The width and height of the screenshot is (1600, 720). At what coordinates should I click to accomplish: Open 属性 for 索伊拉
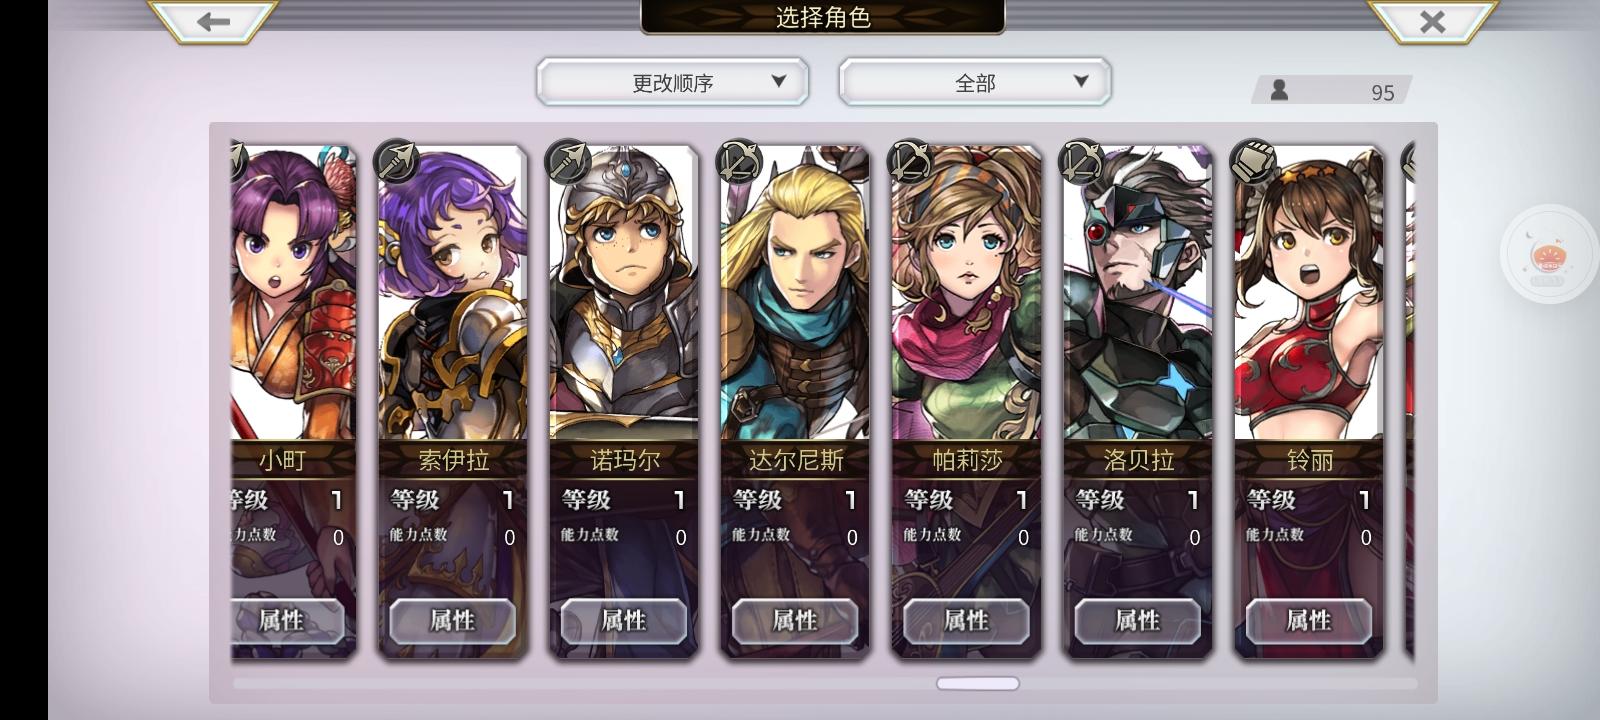[x=452, y=621]
